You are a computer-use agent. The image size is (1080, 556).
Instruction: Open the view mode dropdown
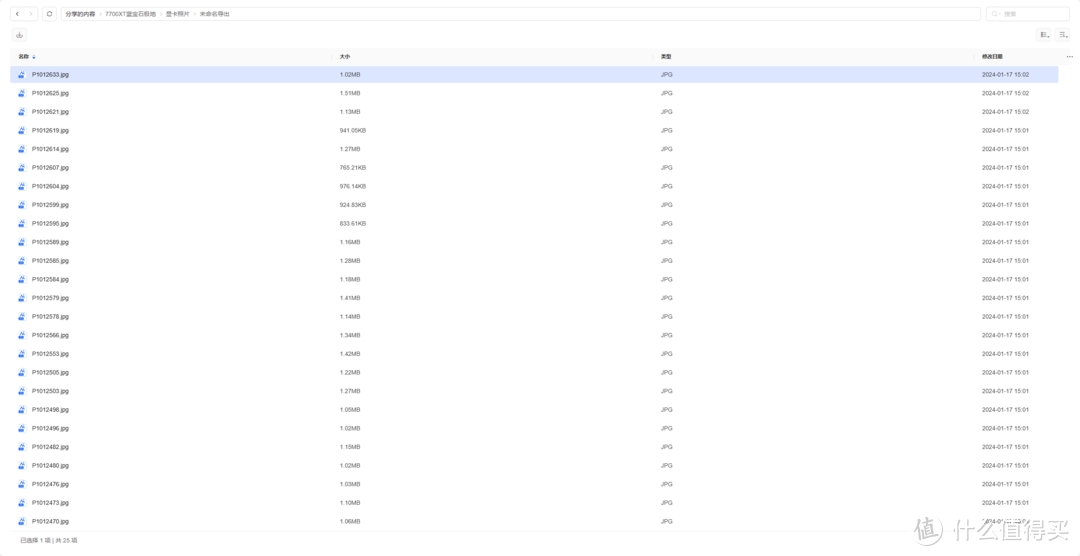(x=1044, y=34)
